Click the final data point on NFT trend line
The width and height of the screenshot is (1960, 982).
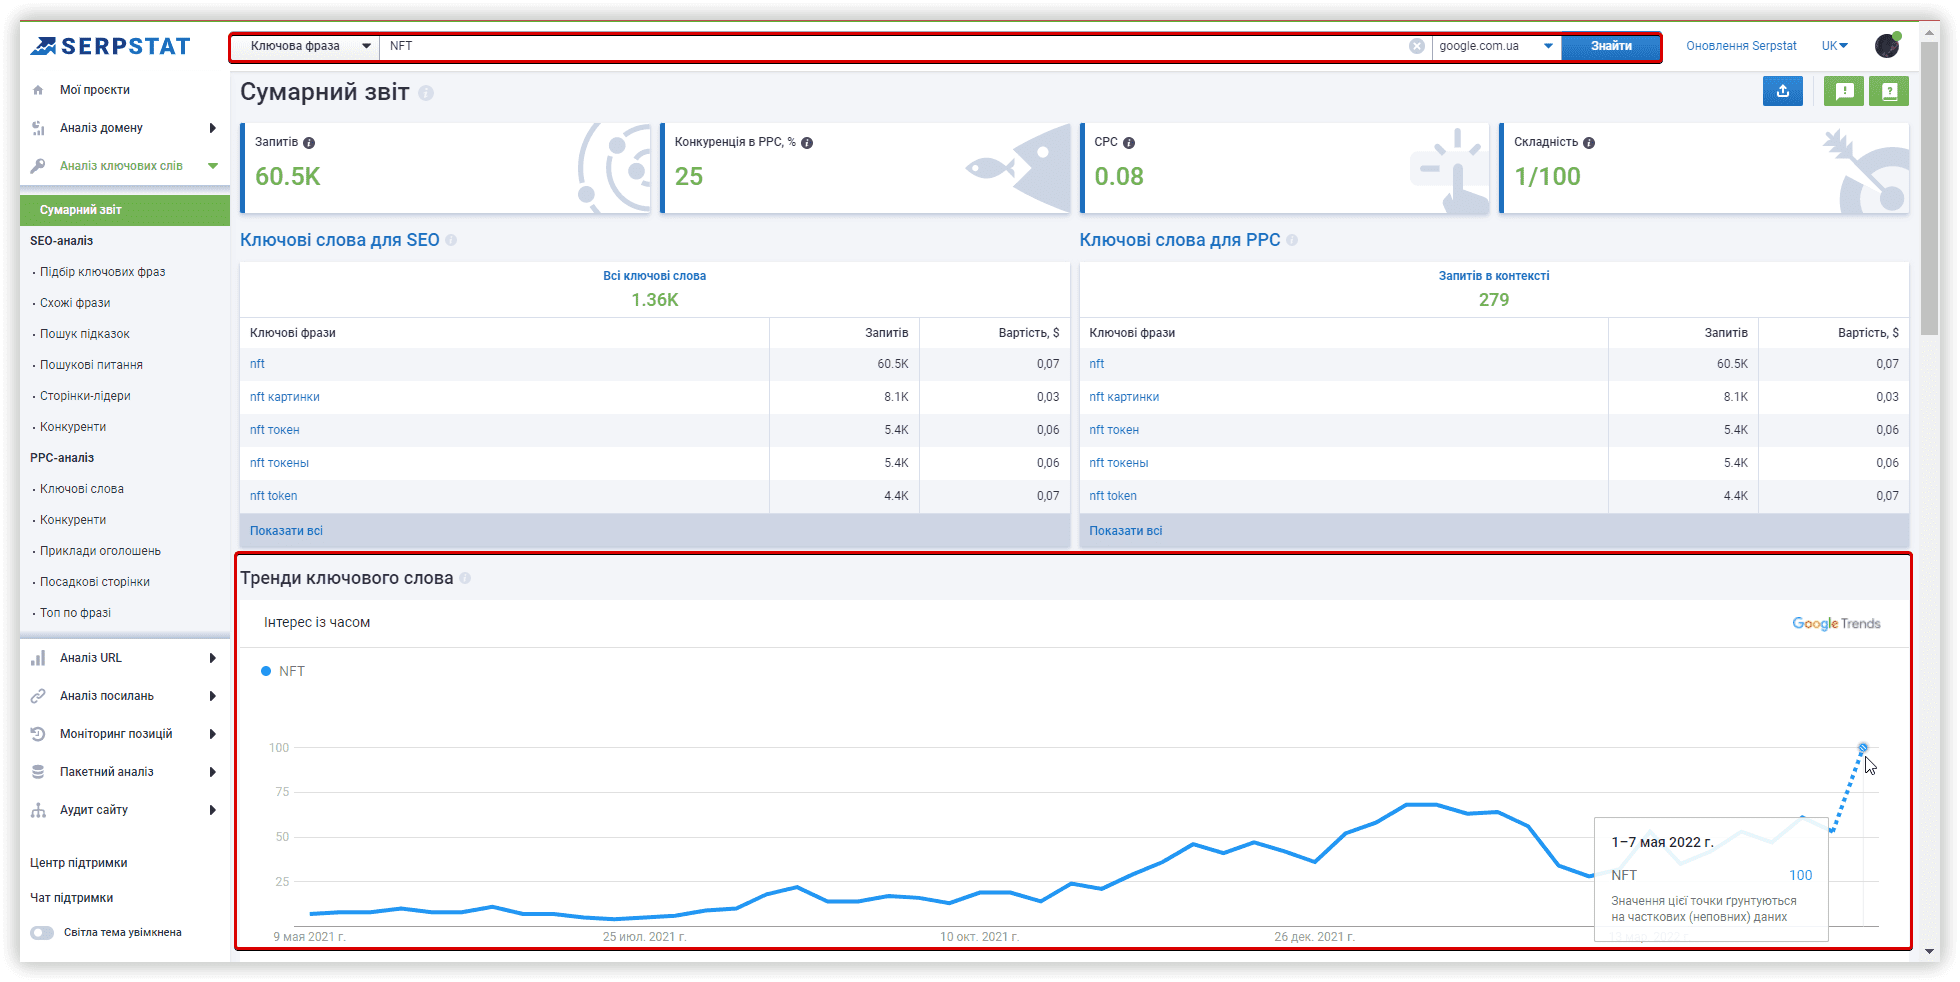click(x=1862, y=748)
